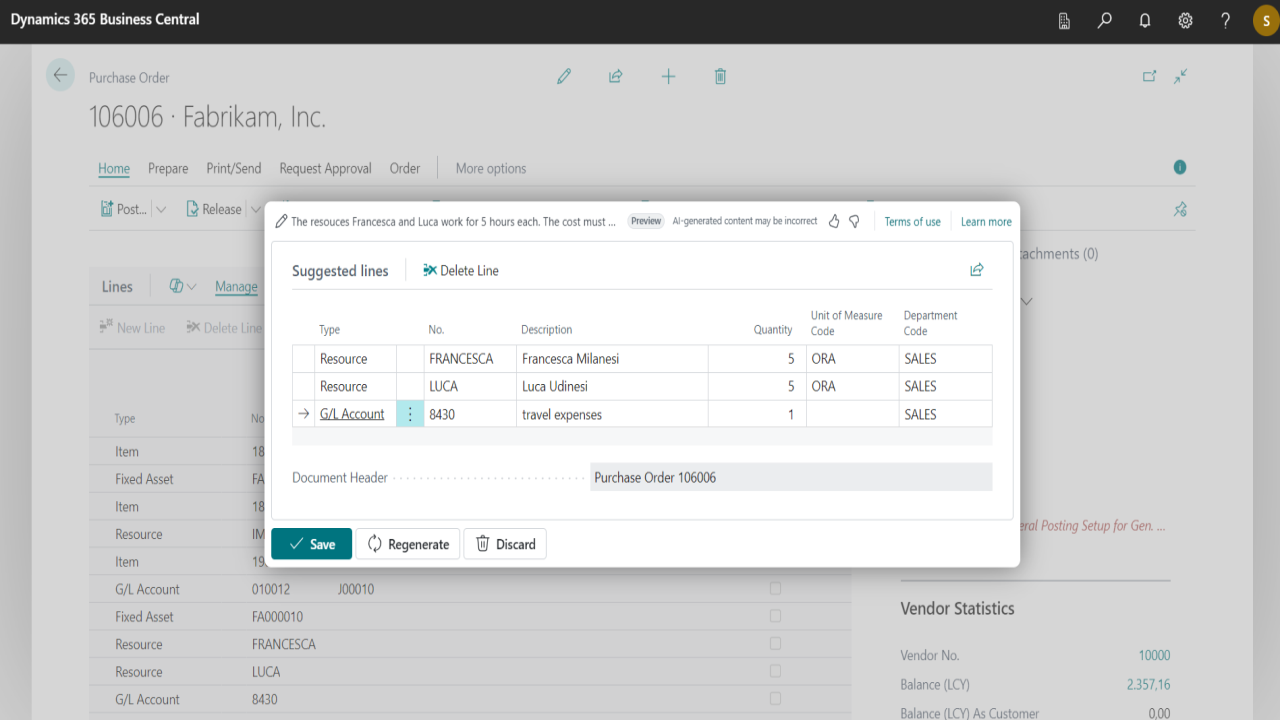
Task: Toggle checkbox on Resource FRANCESCA row
Action: pyautogui.click(x=775, y=644)
